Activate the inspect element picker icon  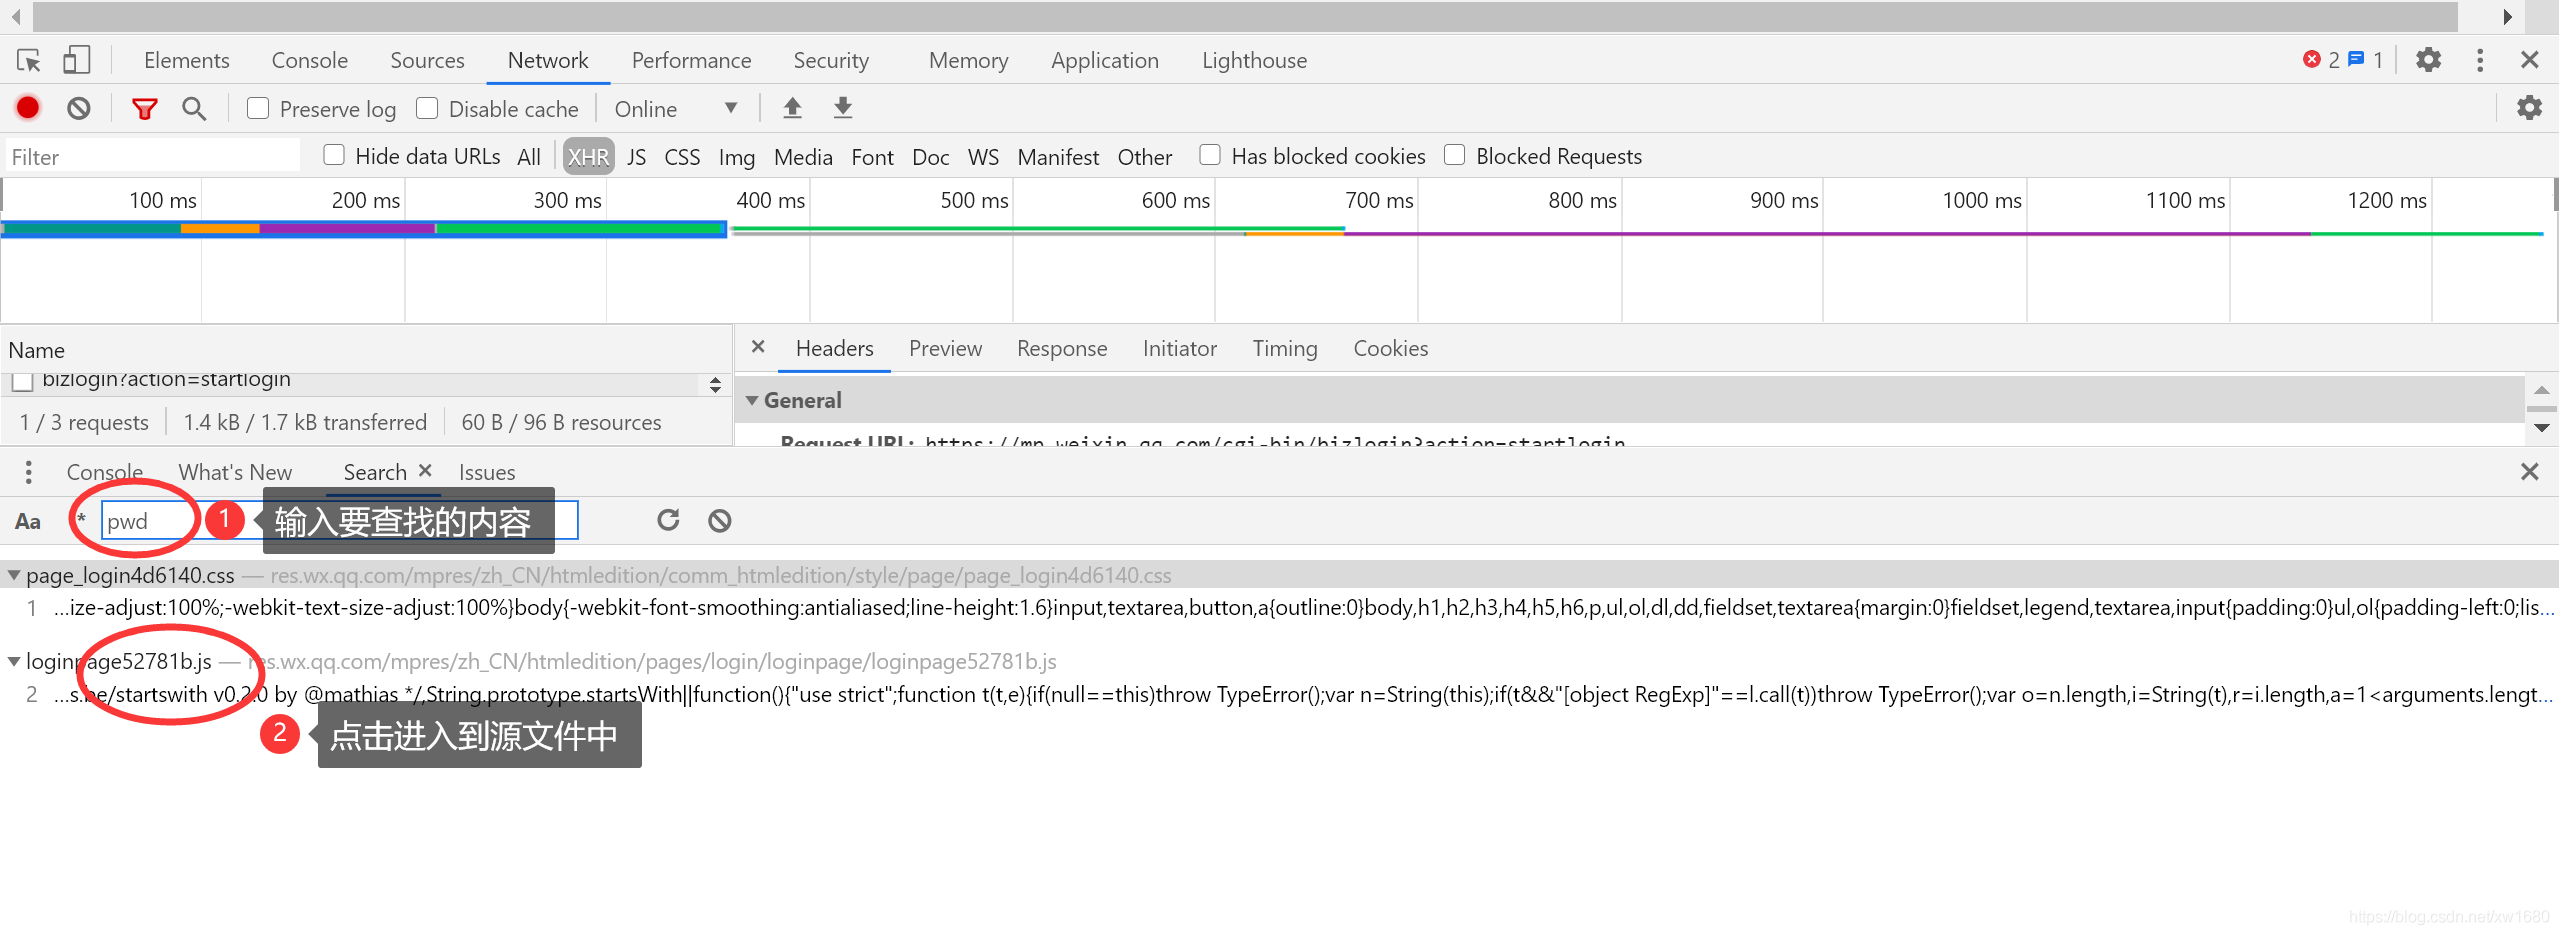[29, 61]
